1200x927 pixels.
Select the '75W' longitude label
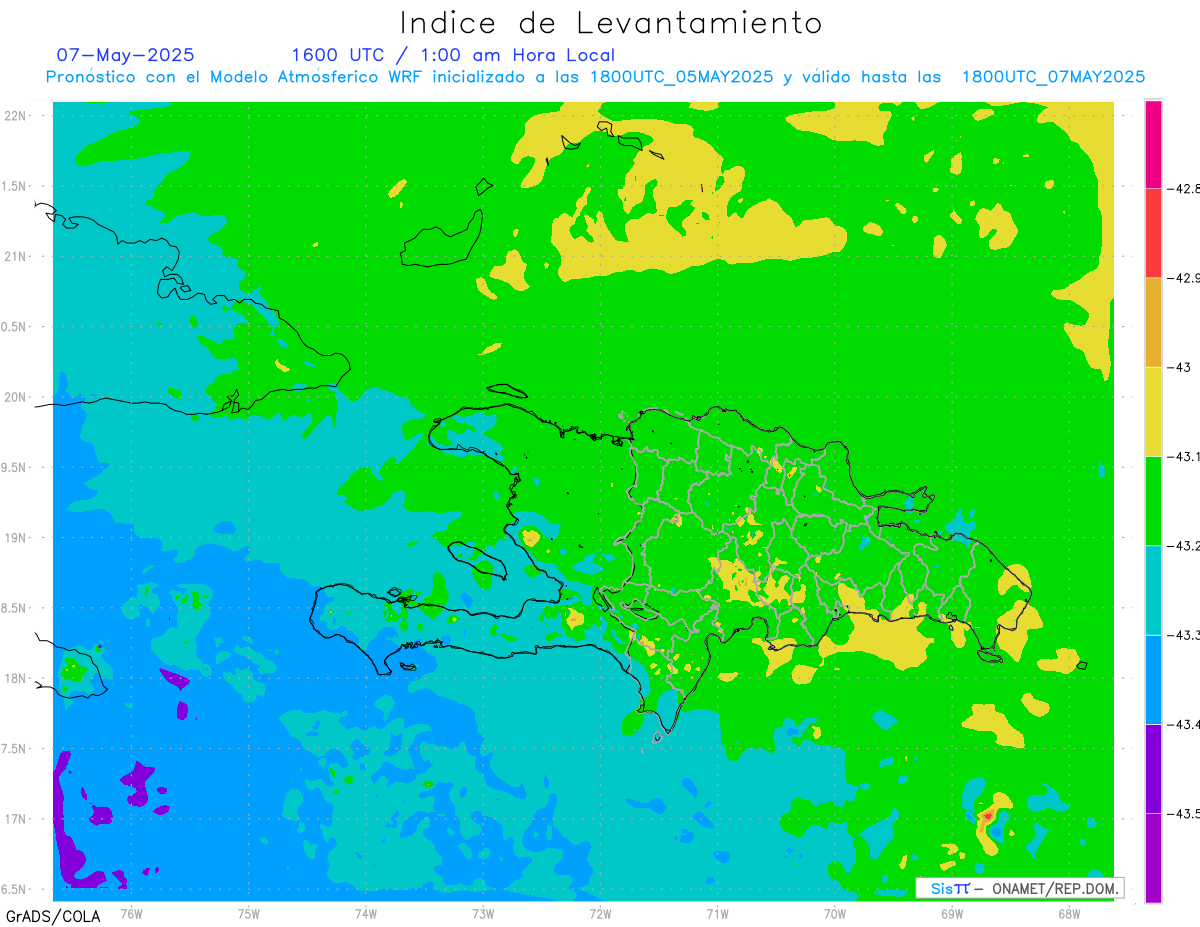(x=249, y=914)
